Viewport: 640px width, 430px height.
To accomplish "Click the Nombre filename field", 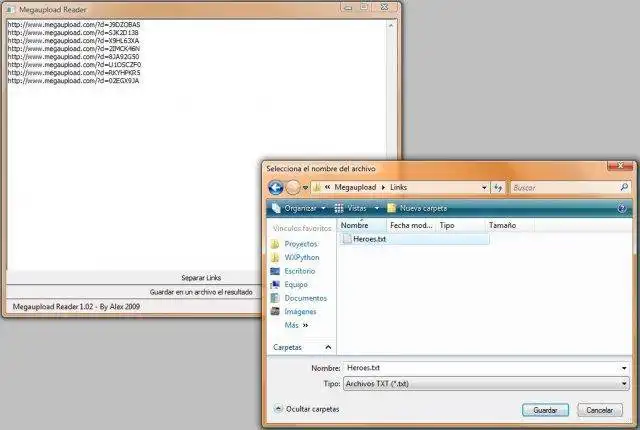I will tap(482, 368).
